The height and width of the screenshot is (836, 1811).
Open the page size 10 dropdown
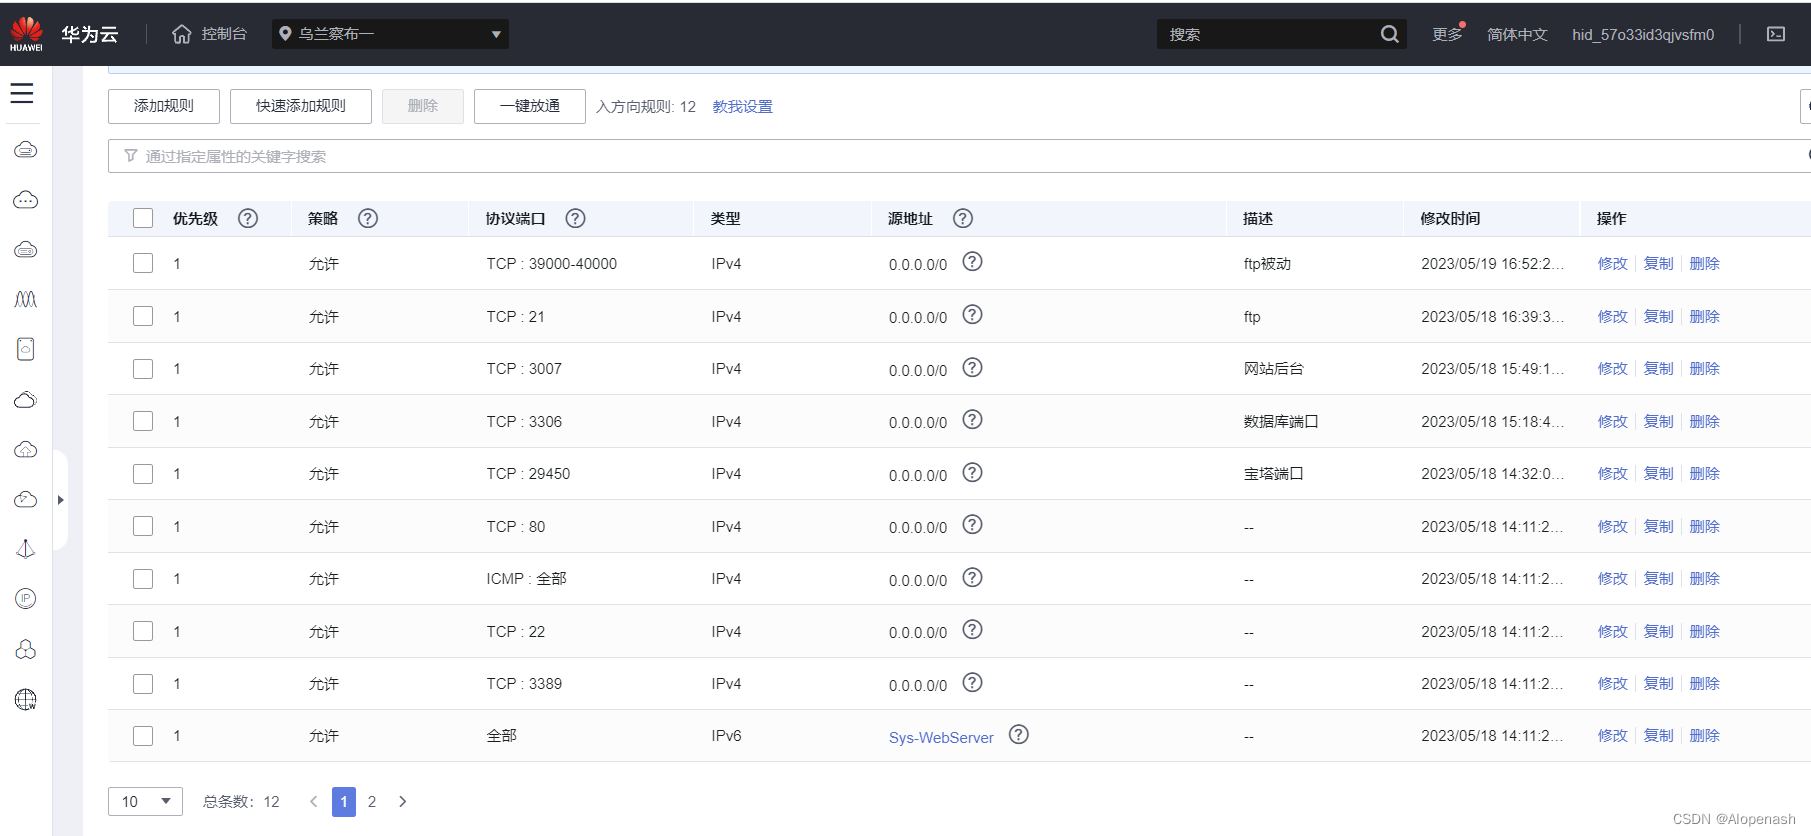(x=146, y=801)
